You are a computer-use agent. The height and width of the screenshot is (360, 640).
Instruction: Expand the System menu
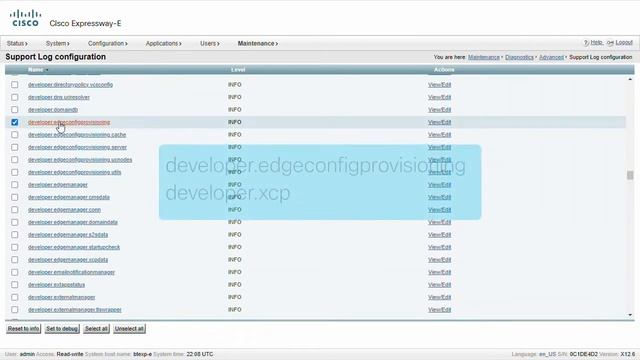[58, 43]
